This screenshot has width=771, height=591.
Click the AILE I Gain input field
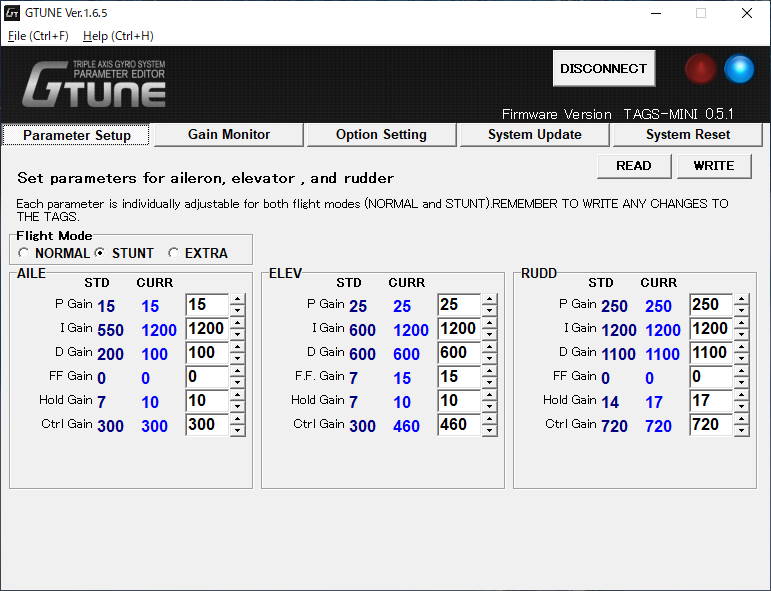[x=208, y=329]
